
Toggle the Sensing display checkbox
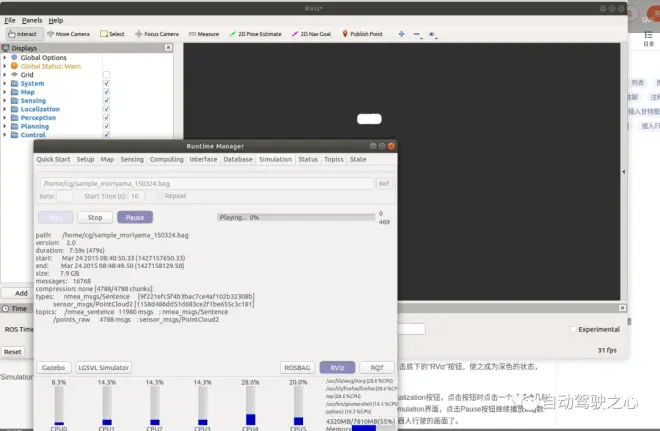106,100
